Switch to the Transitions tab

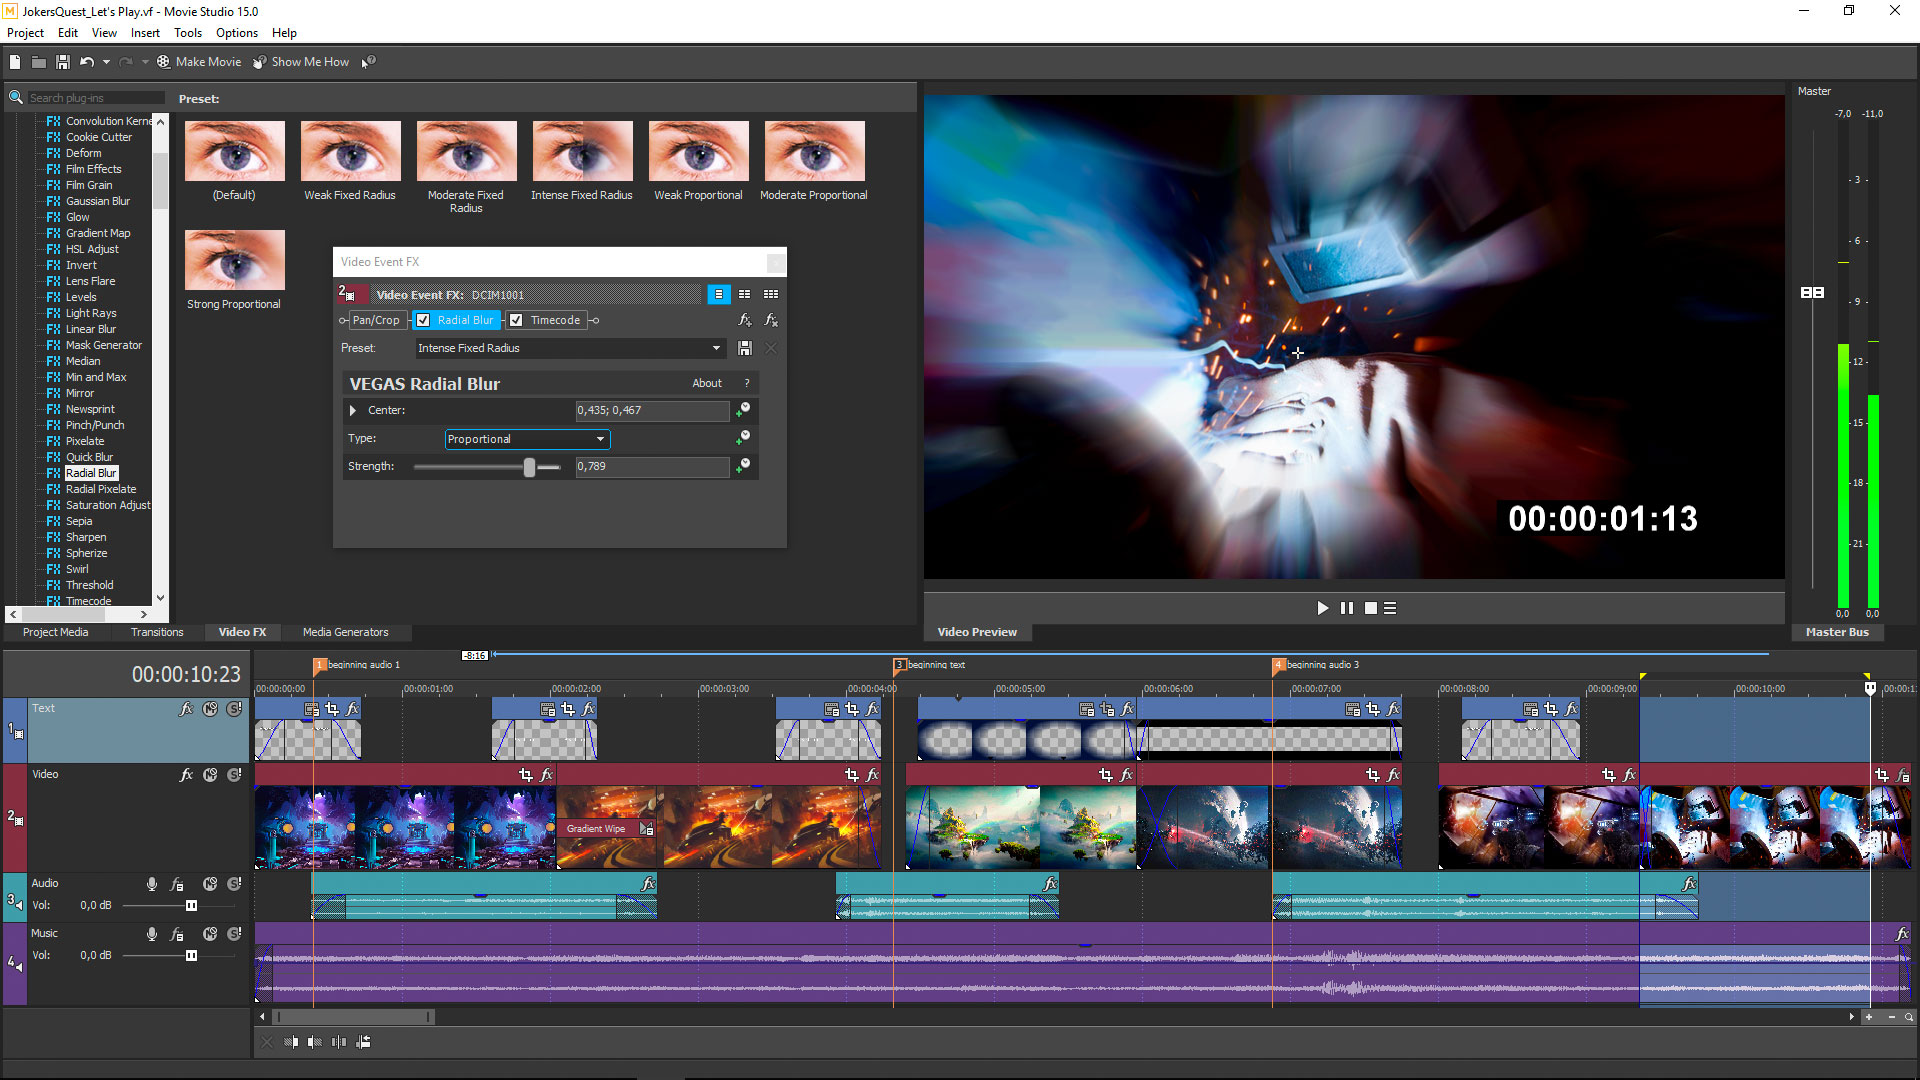coord(156,632)
